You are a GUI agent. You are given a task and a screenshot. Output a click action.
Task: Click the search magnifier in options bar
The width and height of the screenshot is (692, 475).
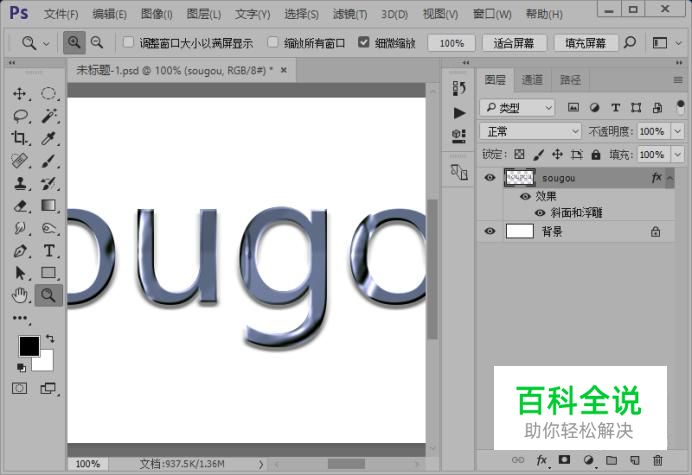(630, 42)
